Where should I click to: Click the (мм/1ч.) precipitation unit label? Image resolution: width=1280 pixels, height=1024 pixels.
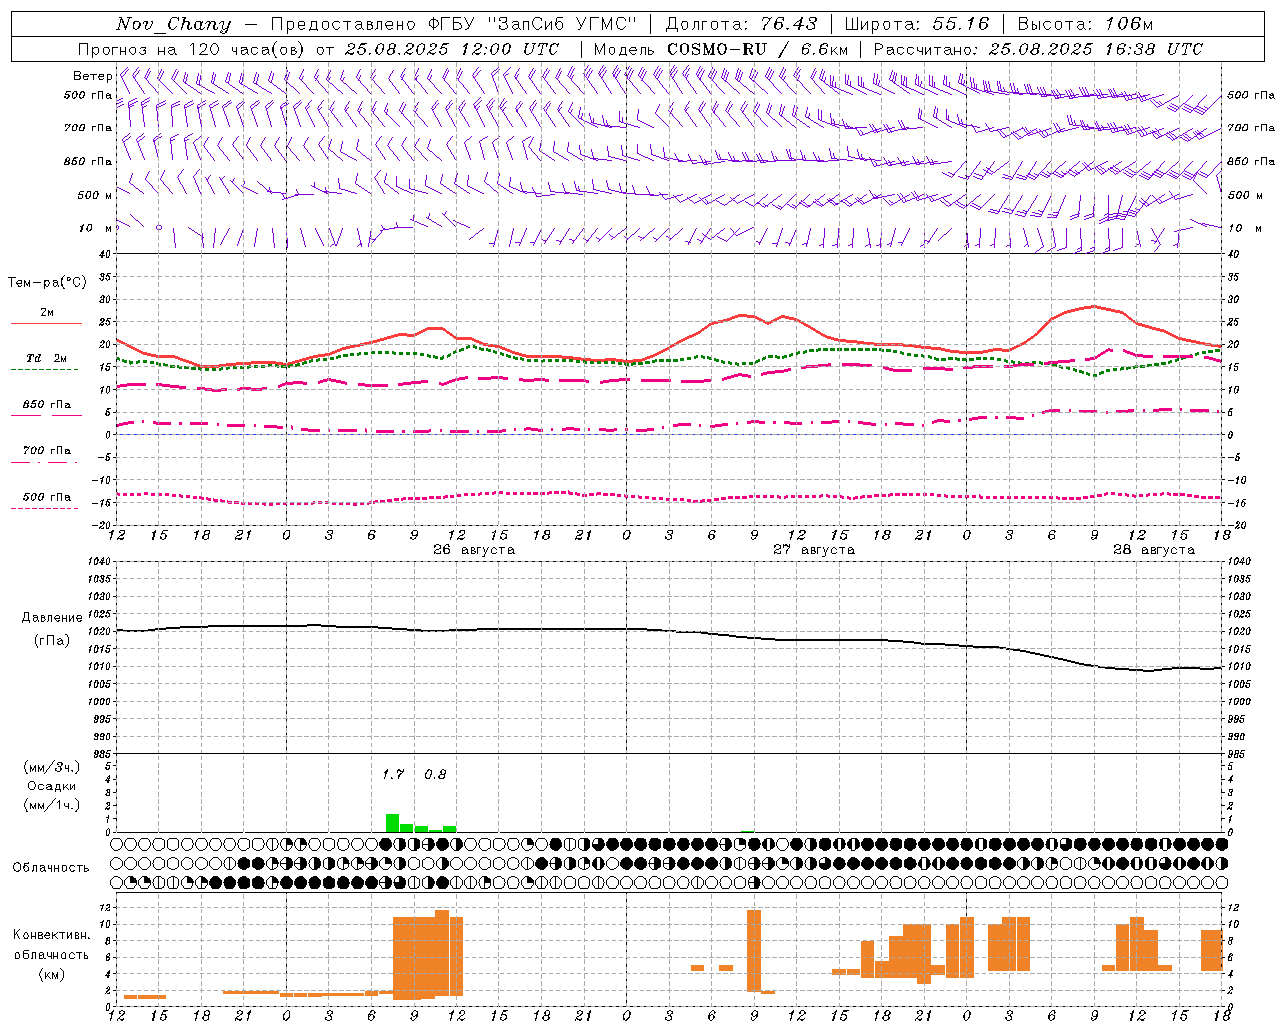(51, 805)
